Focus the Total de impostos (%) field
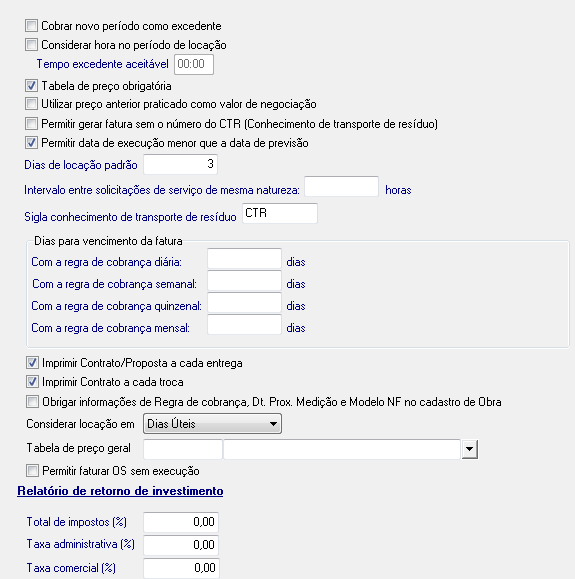The width and height of the screenshot is (575, 579). 181,522
